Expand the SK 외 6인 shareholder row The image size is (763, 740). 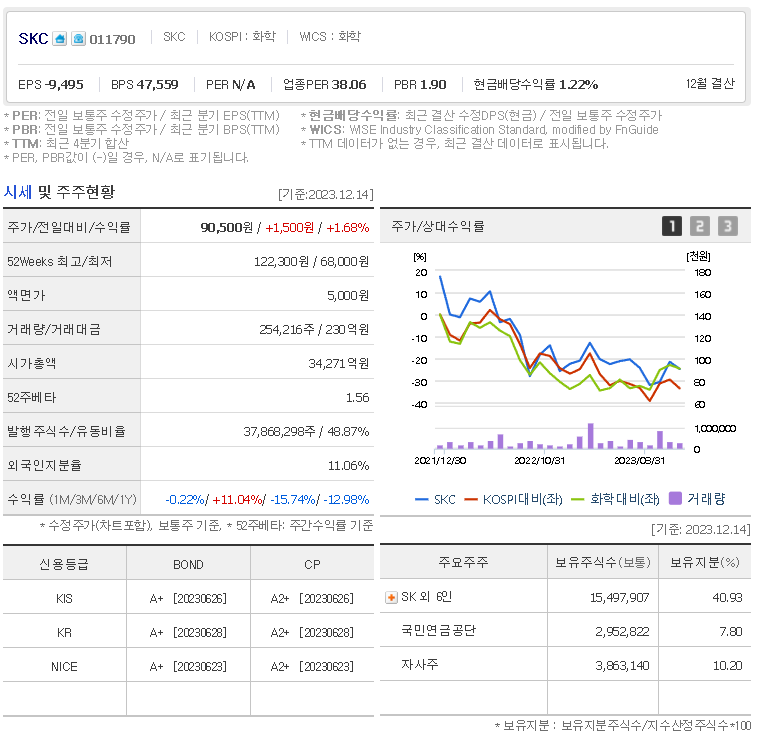[391, 597]
